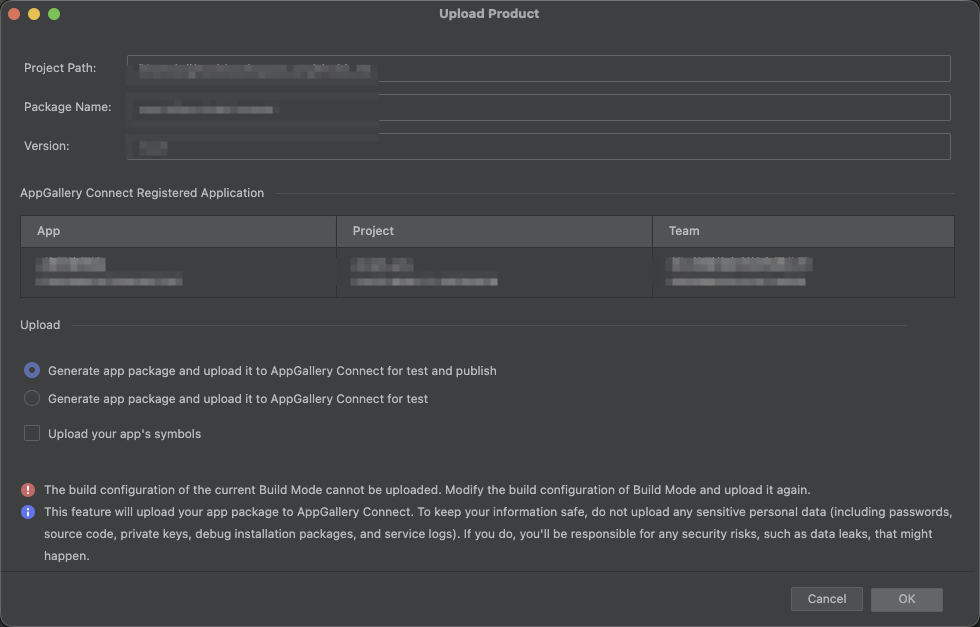Click the 'Package Name:' label
This screenshot has height=627, width=980.
click(68, 107)
